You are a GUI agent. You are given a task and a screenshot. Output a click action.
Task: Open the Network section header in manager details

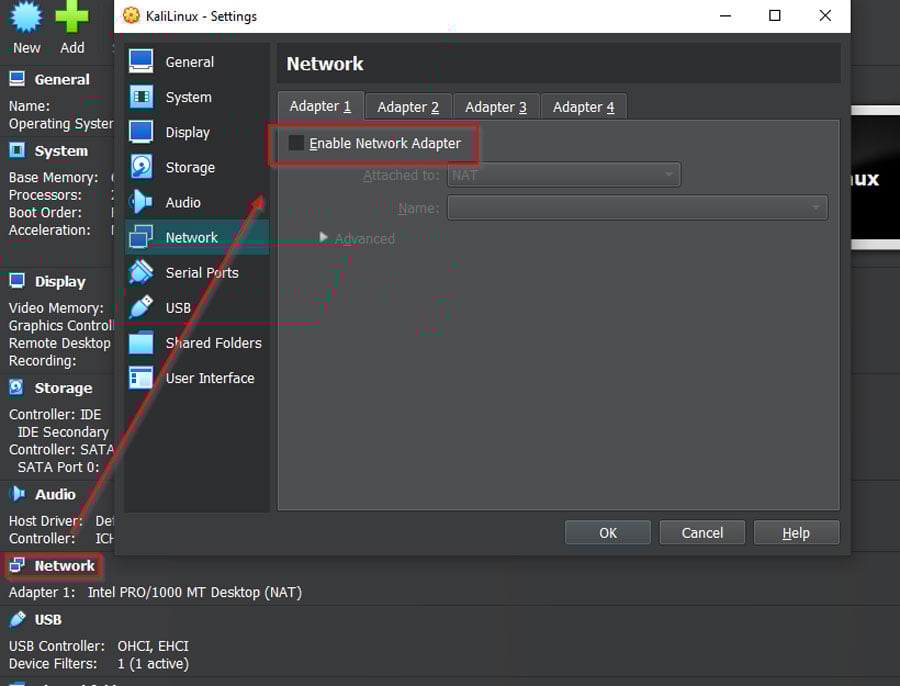coord(64,565)
